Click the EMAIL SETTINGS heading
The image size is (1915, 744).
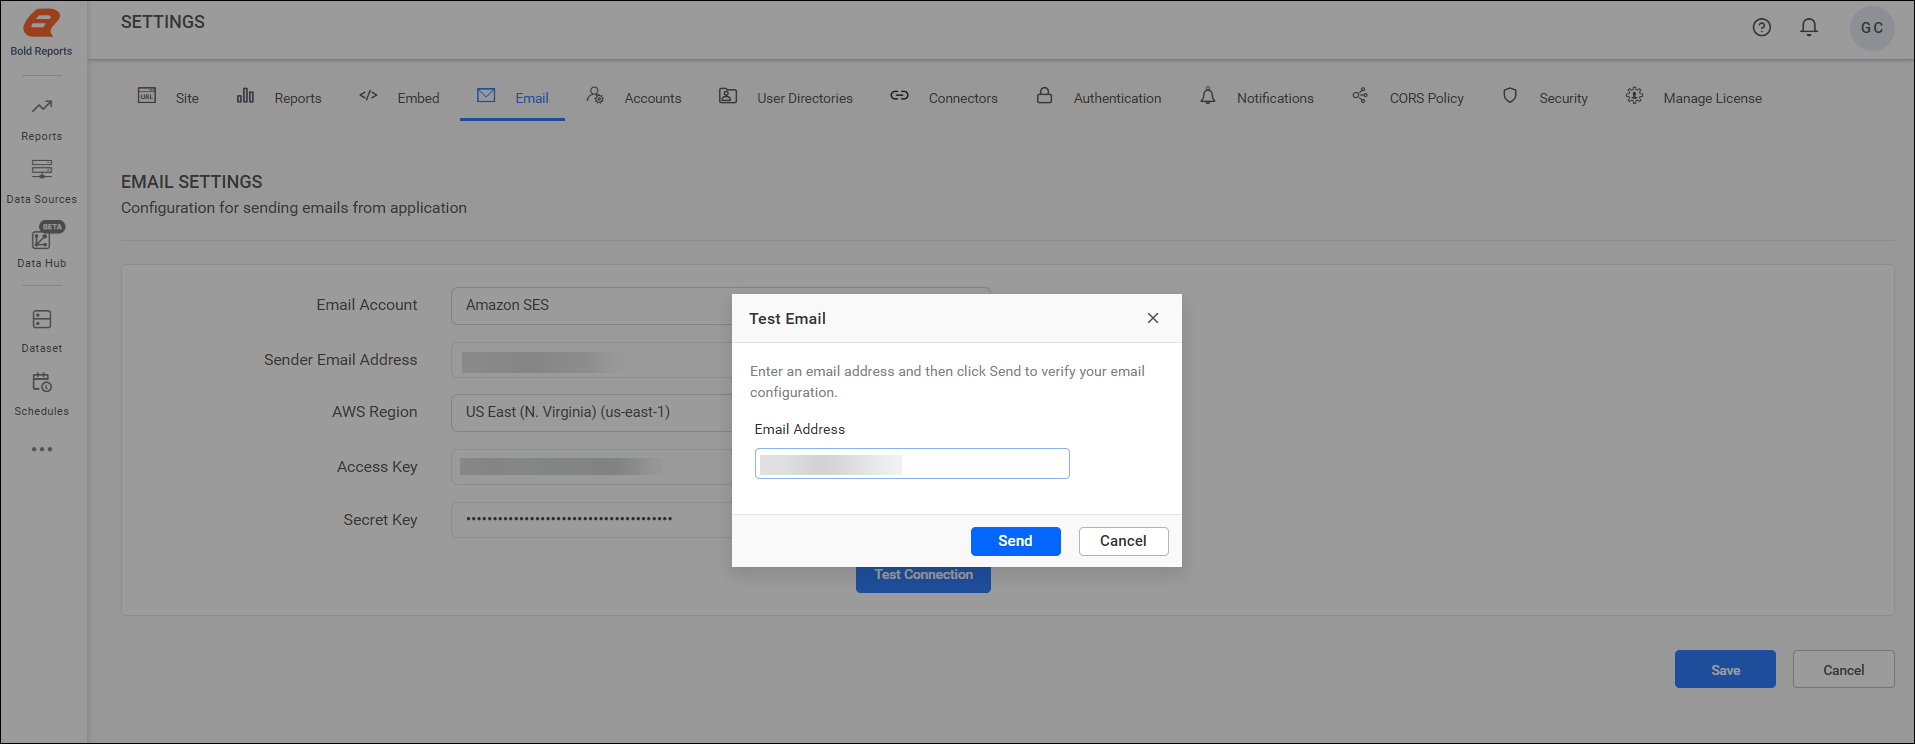[x=192, y=182]
